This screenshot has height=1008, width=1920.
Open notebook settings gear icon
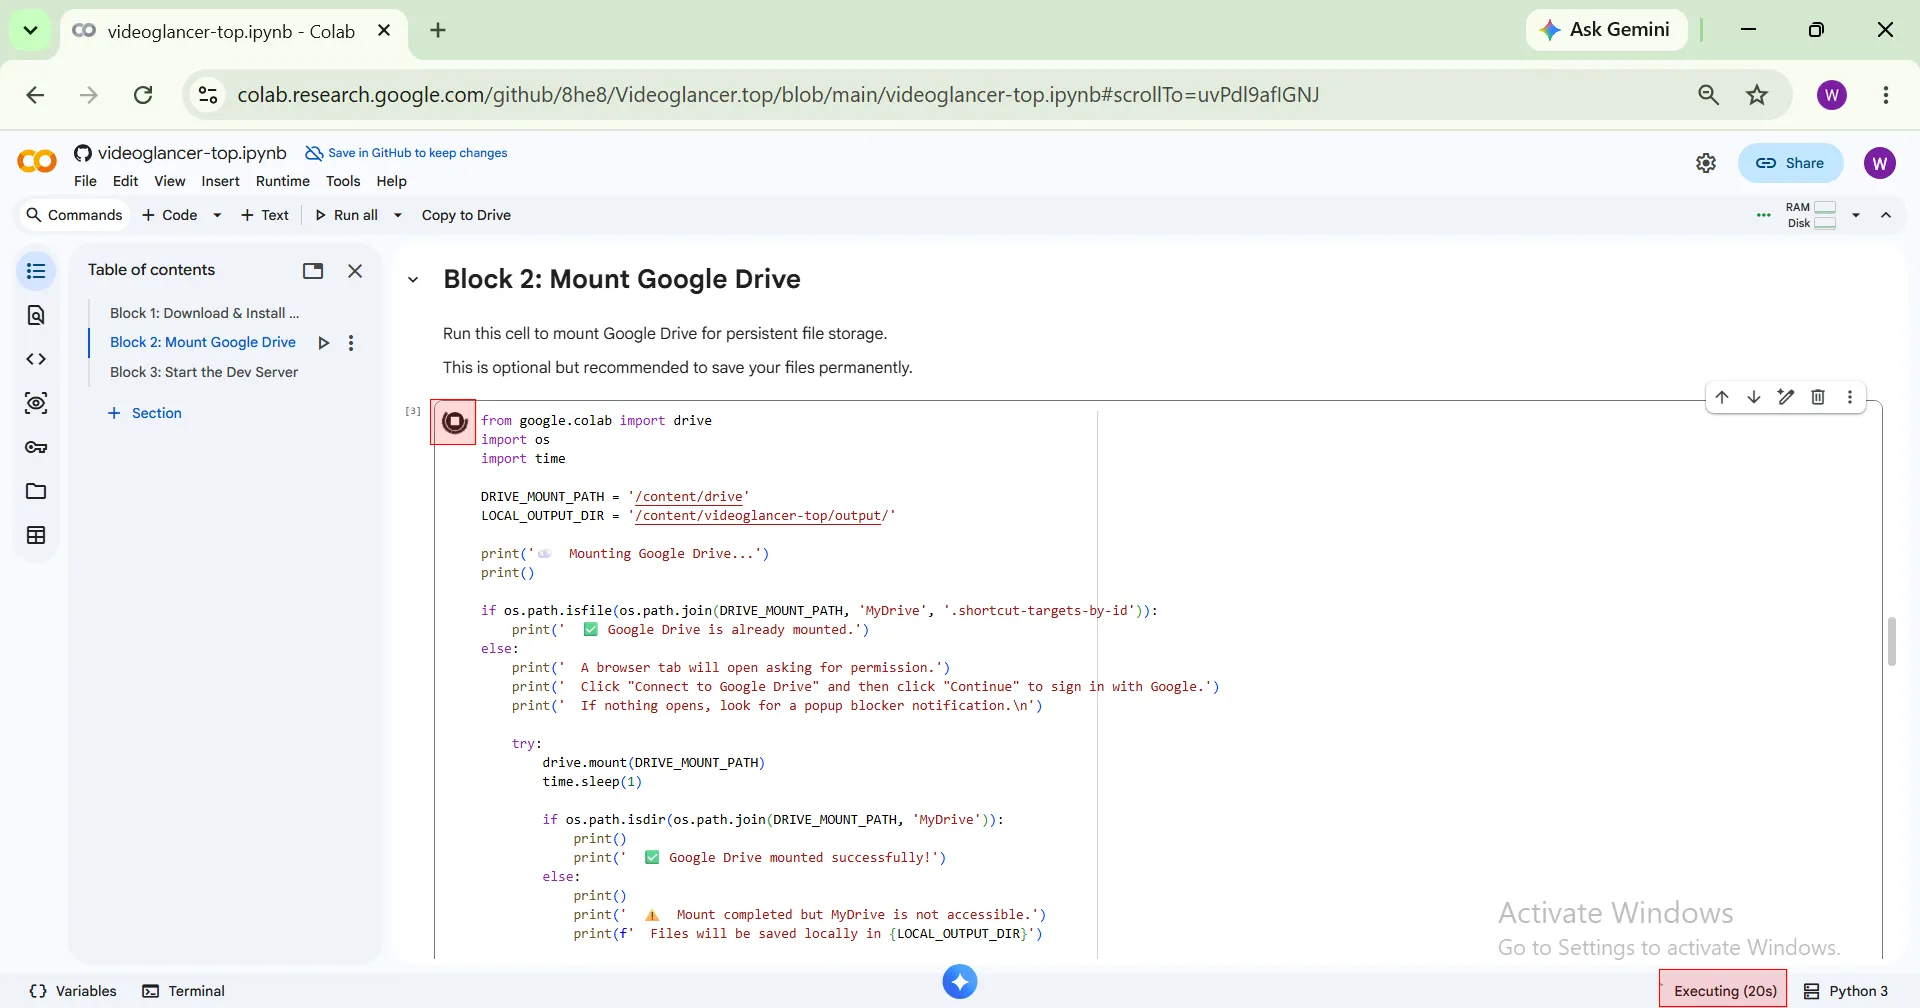1706,163
